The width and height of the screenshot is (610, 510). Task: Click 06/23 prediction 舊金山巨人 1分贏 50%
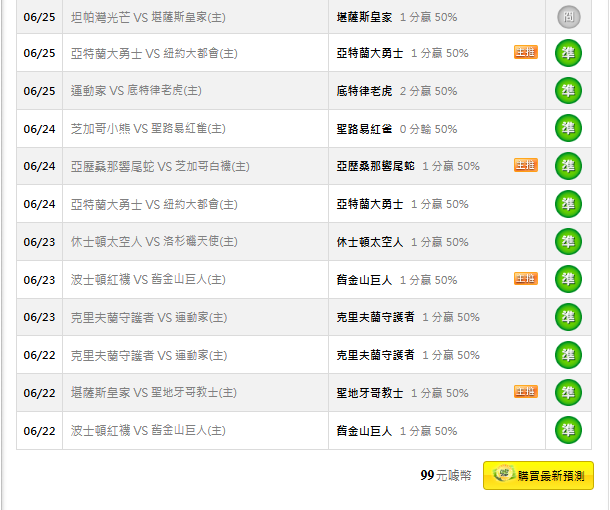click(397, 280)
